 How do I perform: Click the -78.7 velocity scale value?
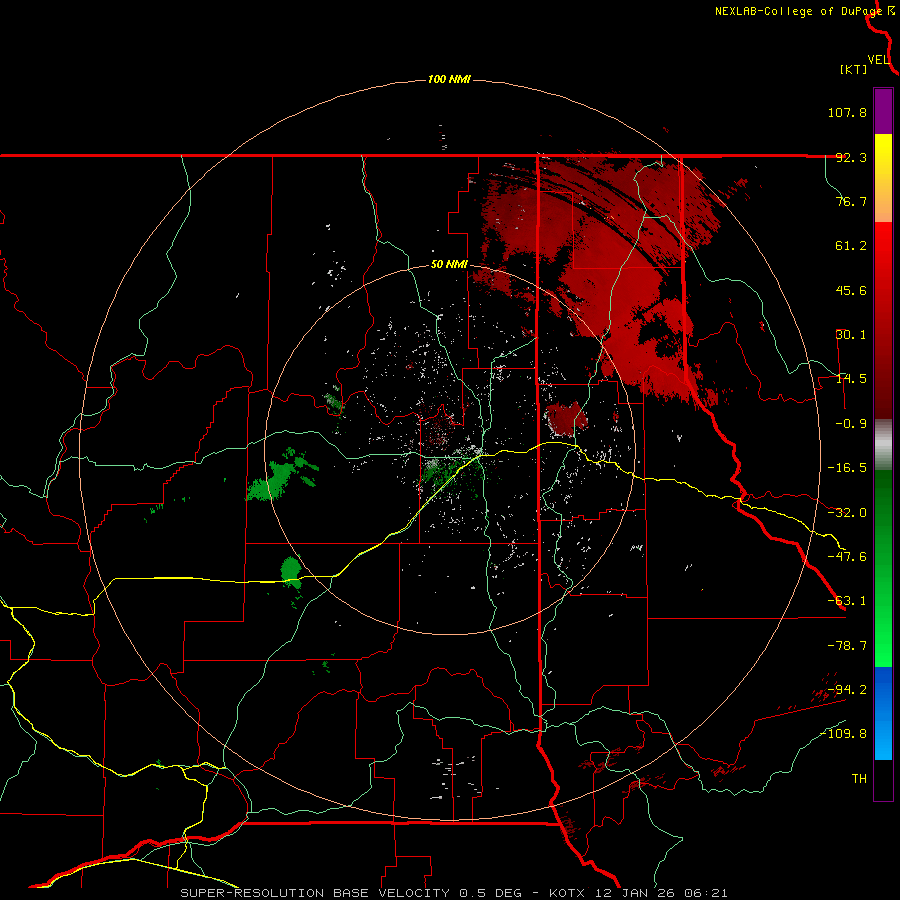tap(847, 646)
